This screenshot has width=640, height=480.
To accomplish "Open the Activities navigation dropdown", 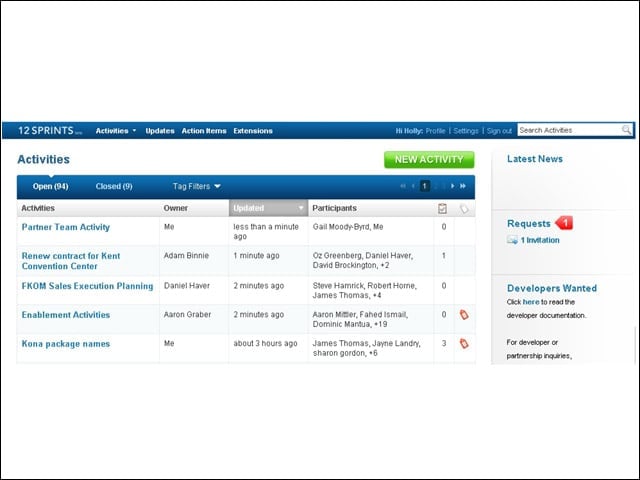I will pyautogui.click(x=116, y=131).
